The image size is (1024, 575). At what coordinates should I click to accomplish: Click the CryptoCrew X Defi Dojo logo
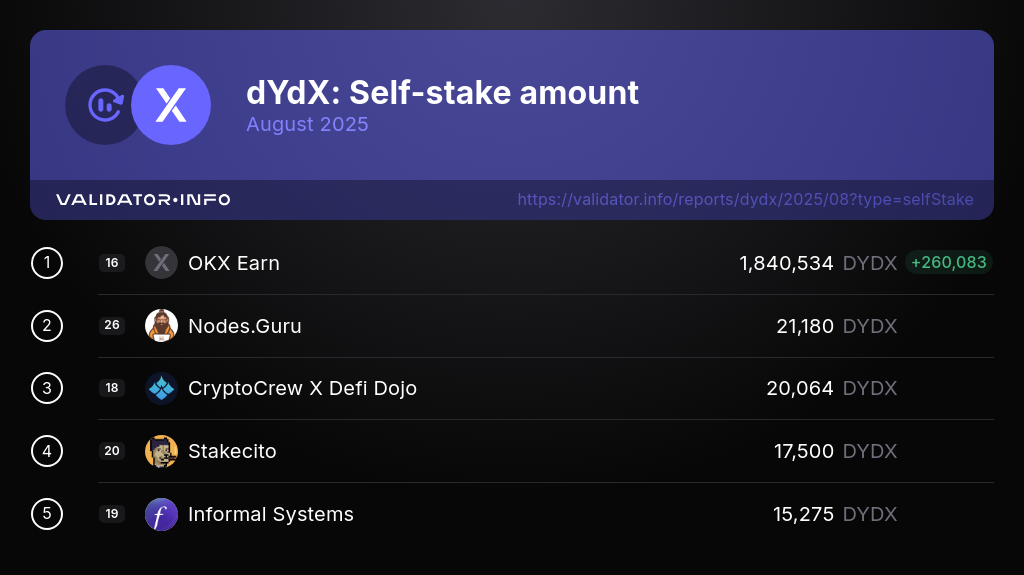(161, 388)
